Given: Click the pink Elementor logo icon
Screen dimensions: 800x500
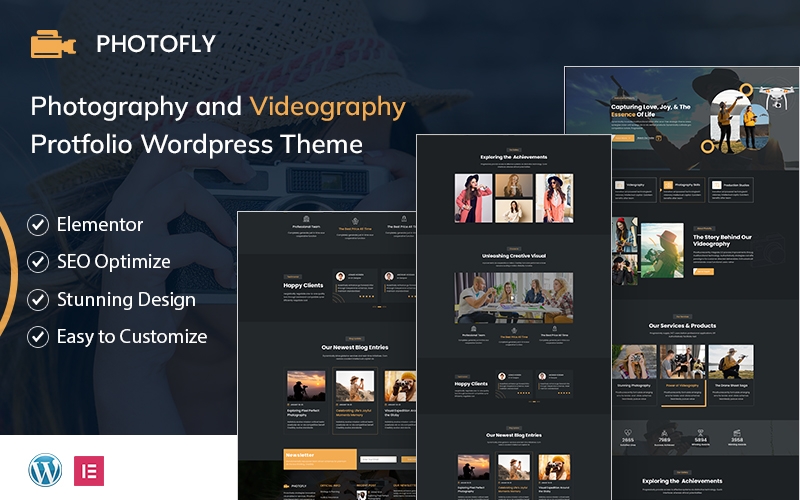Looking at the screenshot, I should 89,470.
